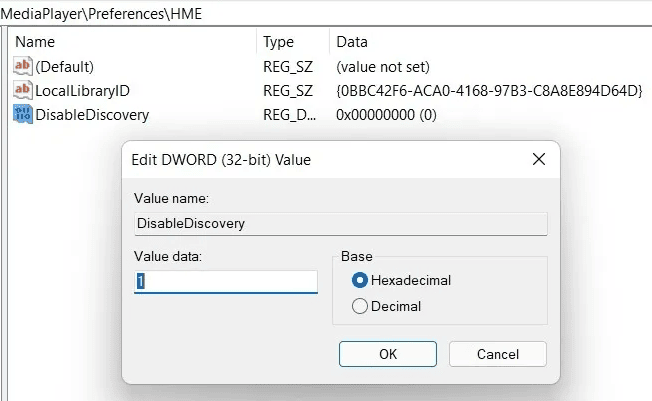Select the (Default) entry name
This screenshot has height=401, width=652.
click(x=65, y=67)
